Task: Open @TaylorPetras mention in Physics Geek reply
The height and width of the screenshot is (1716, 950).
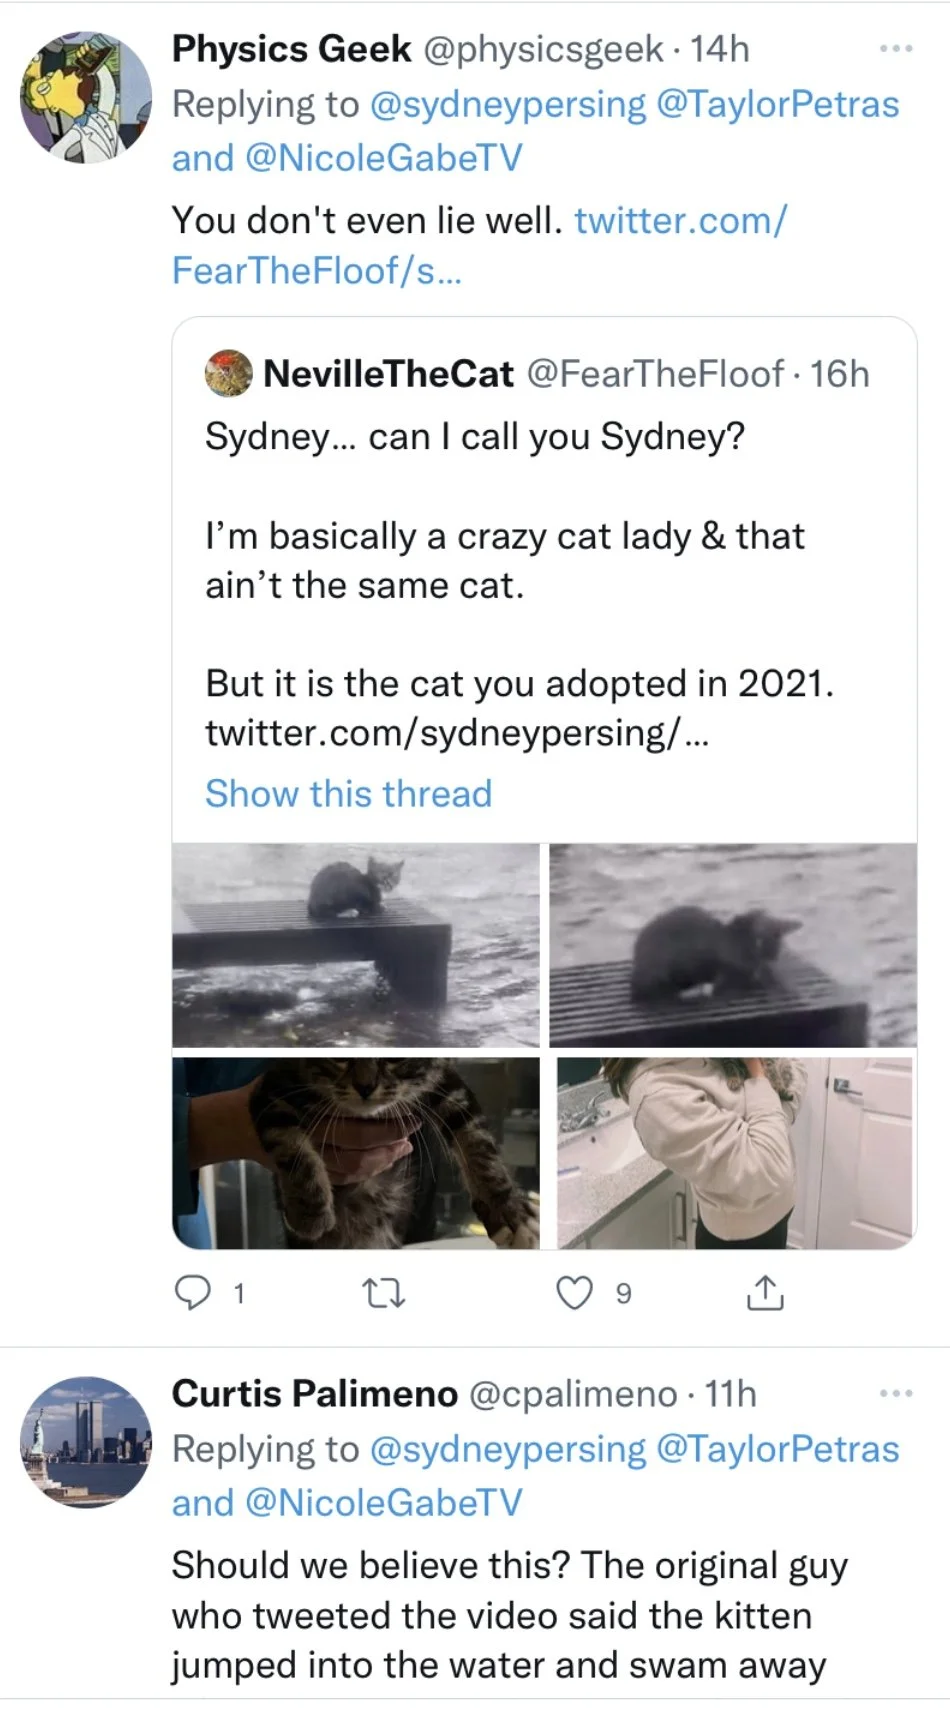Action: pos(778,104)
